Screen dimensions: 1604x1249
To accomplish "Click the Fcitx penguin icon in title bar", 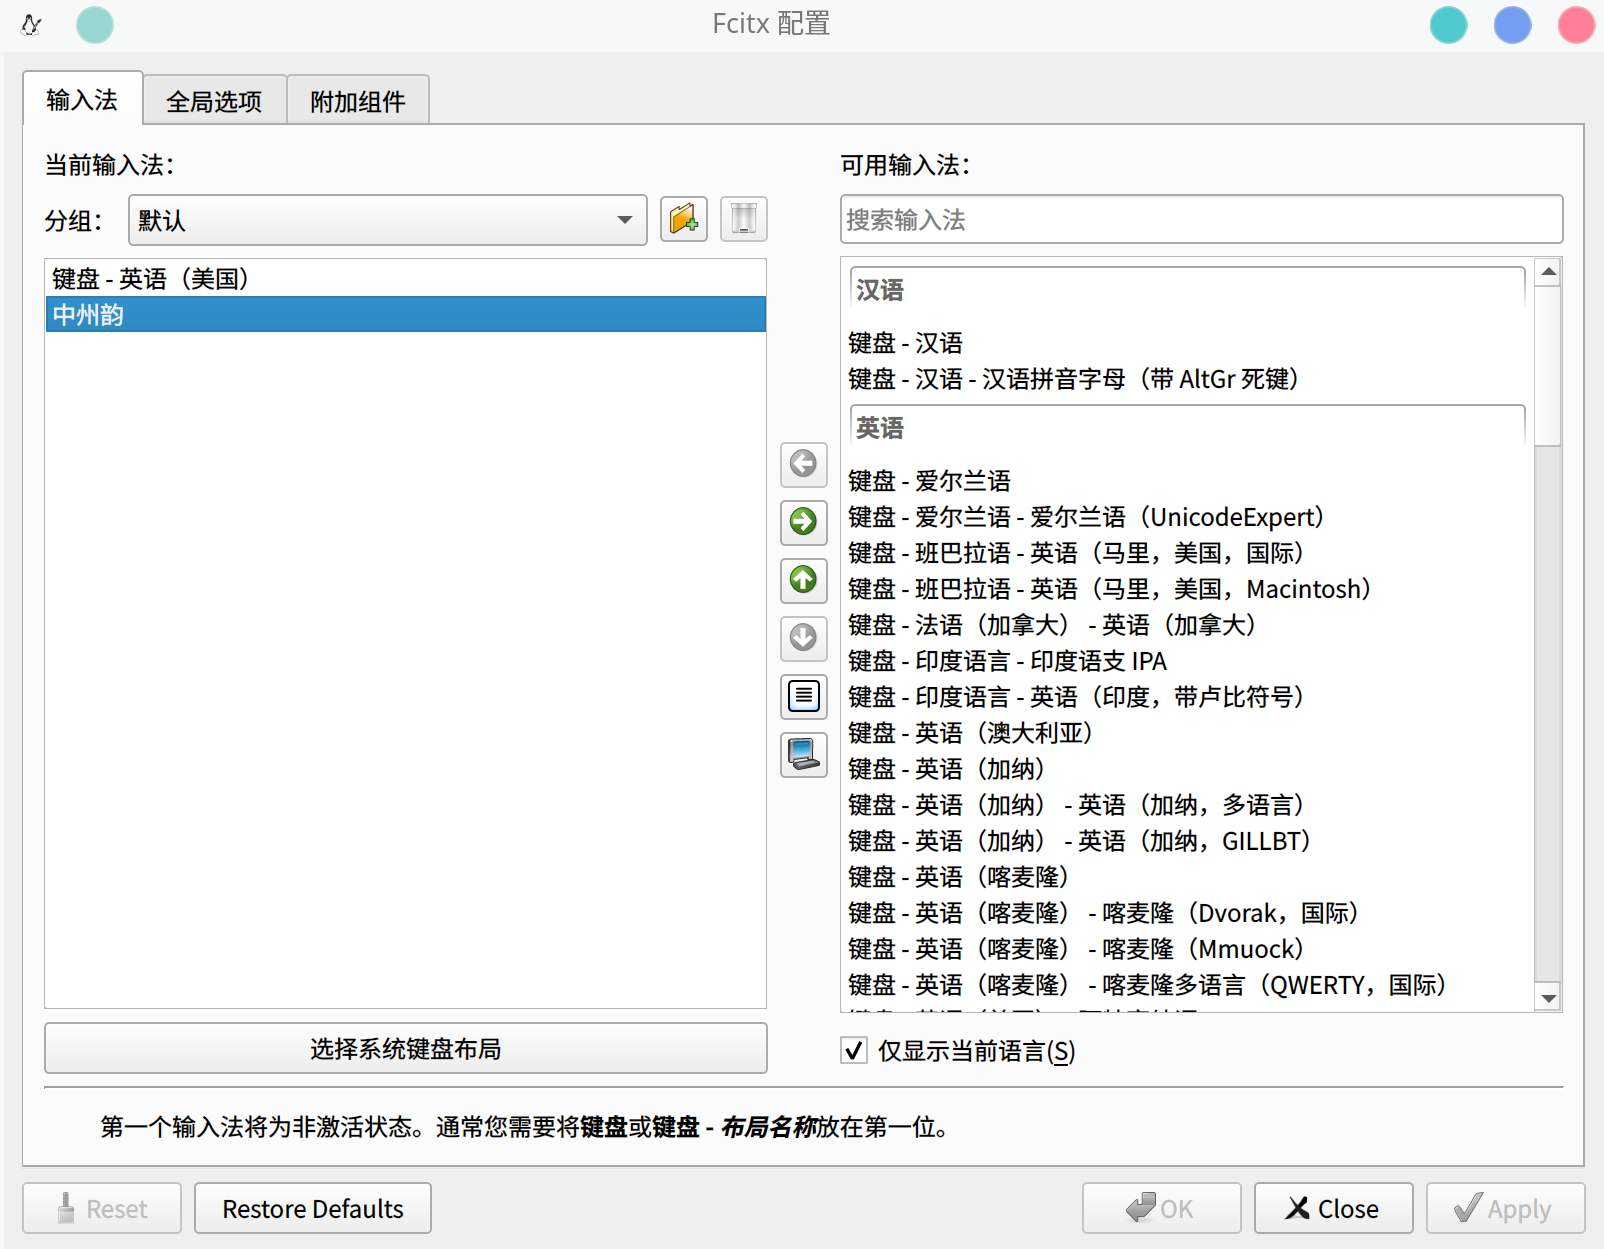I will 31,25.
